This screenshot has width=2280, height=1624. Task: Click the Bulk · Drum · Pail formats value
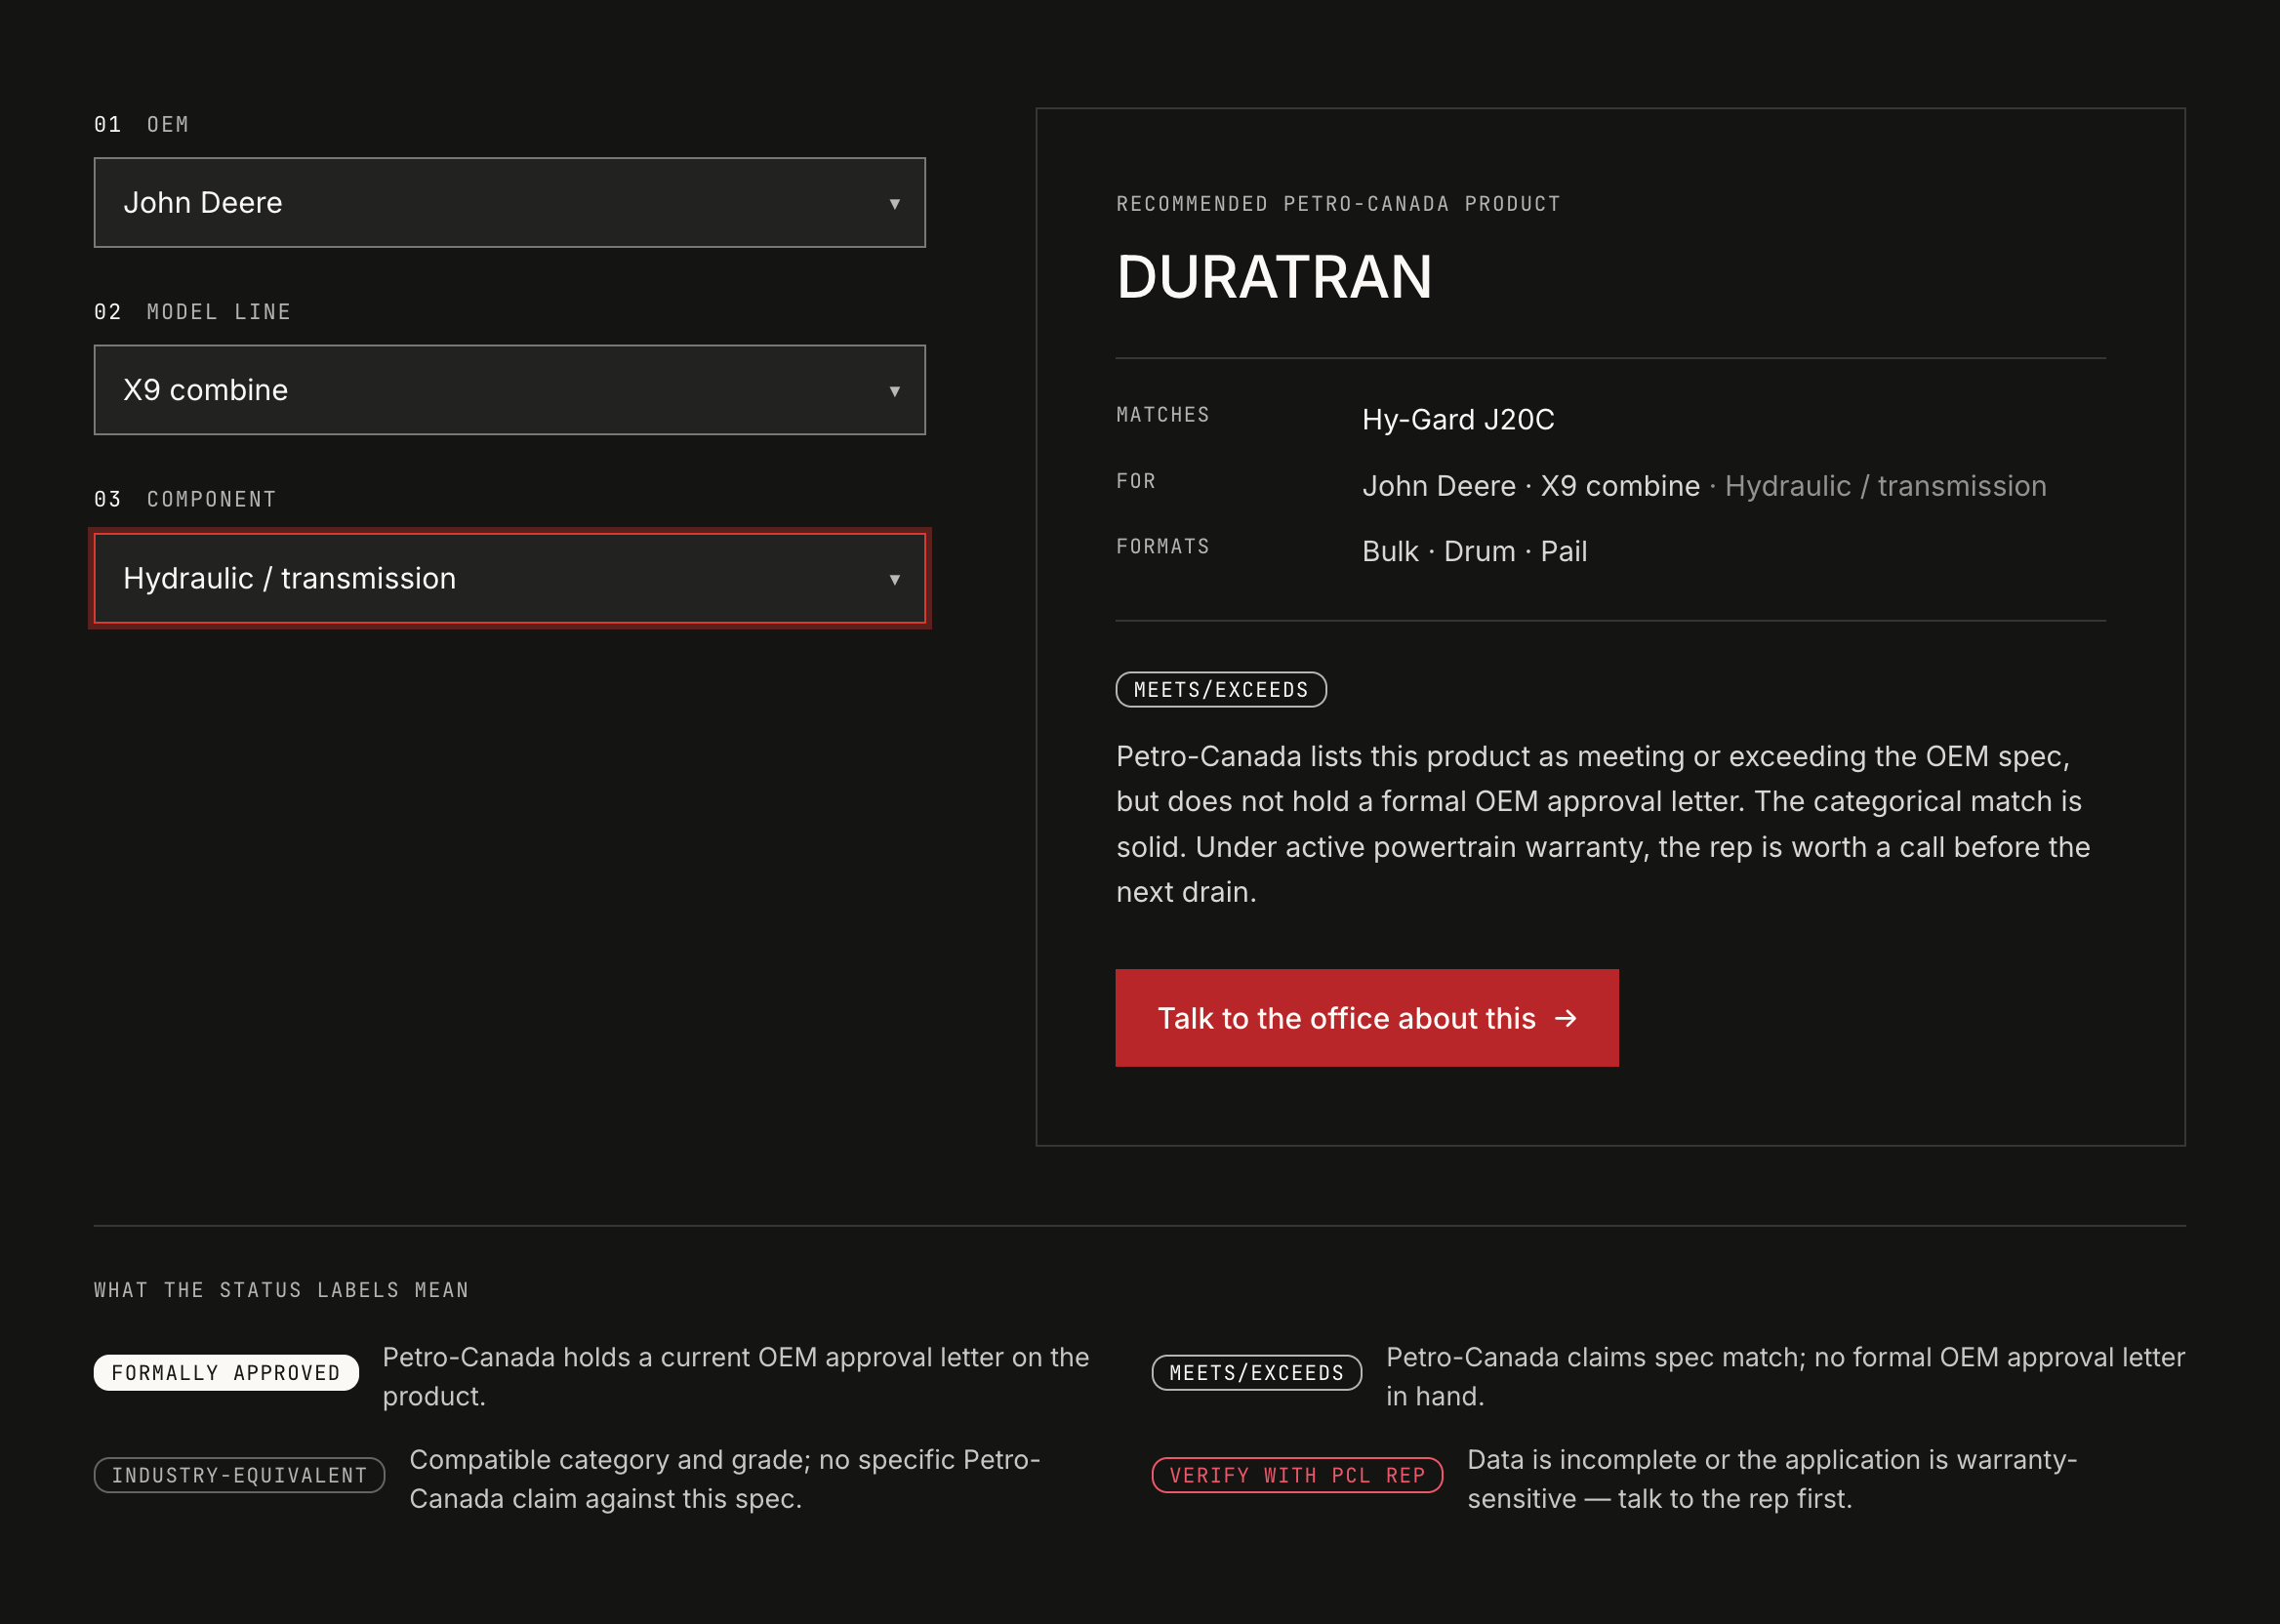click(x=1474, y=551)
